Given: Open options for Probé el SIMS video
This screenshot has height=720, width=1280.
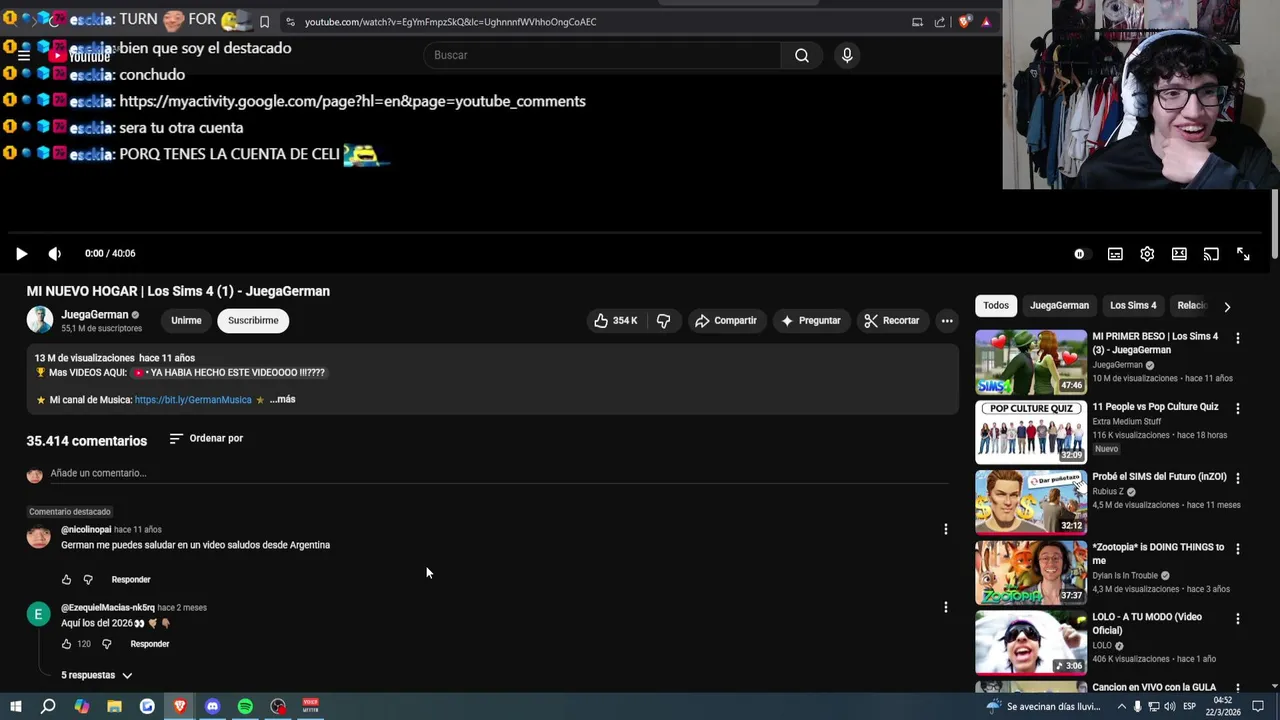Looking at the screenshot, I should (1238, 479).
